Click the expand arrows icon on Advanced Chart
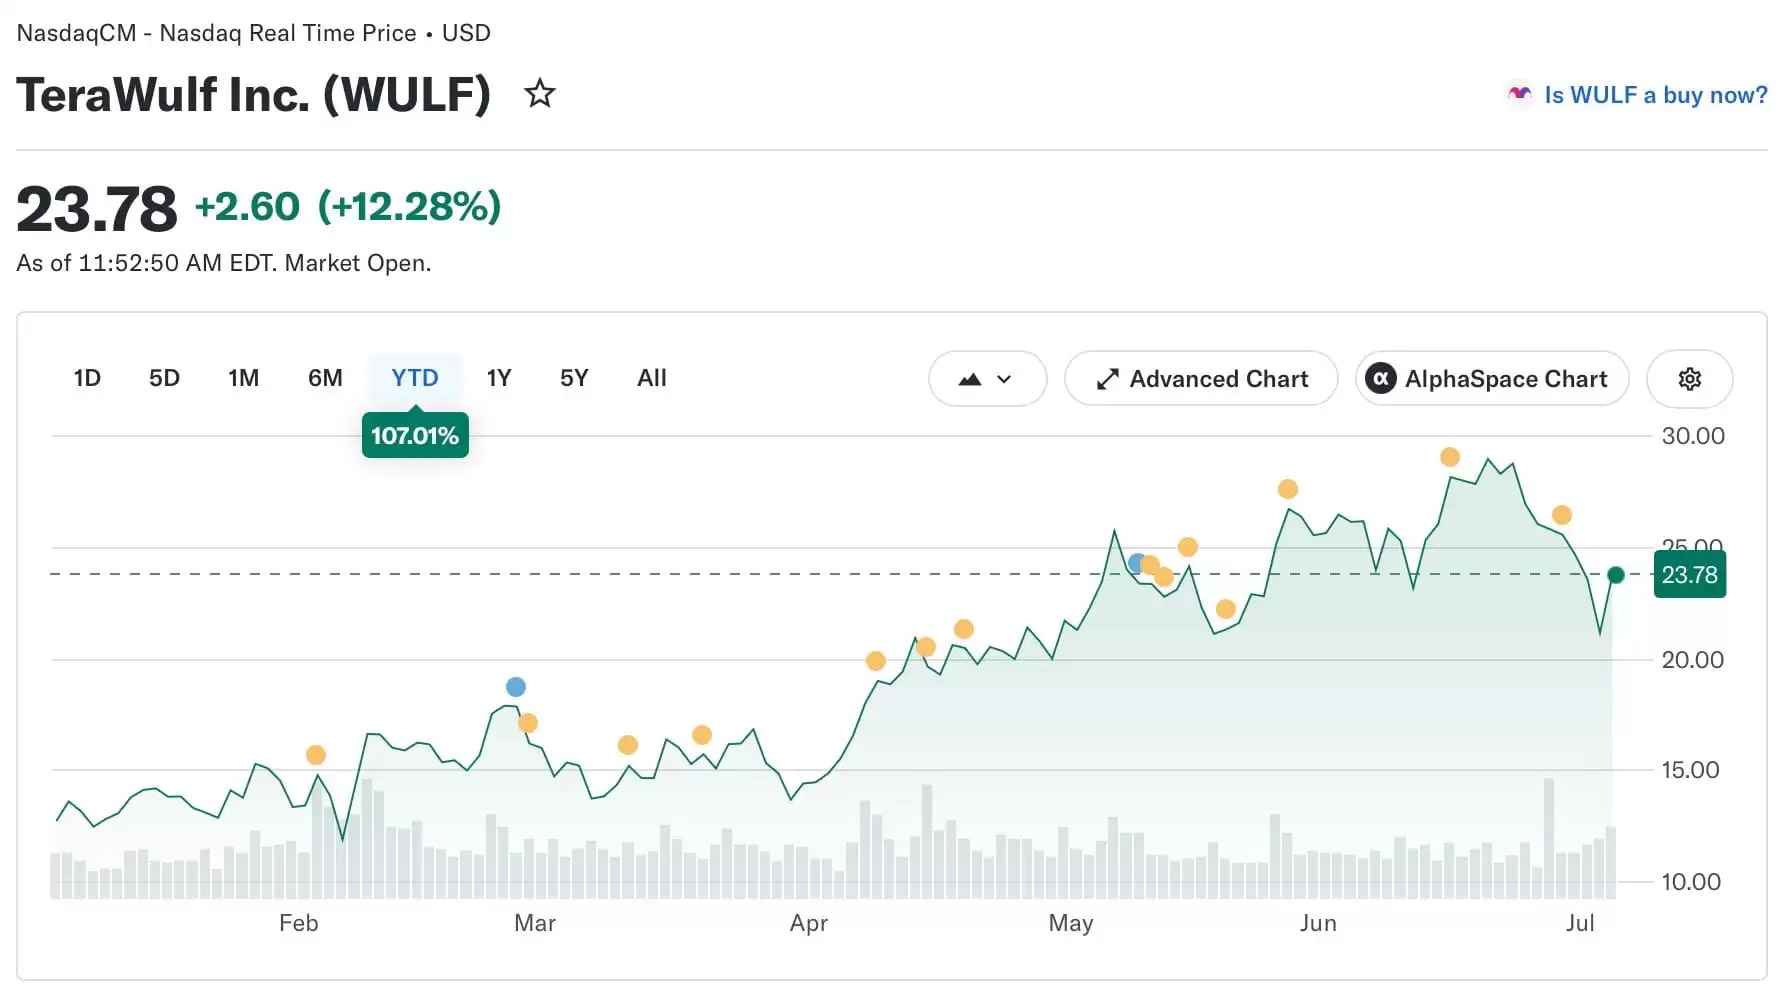The image size is (1785, 997). coord(1107,380)
